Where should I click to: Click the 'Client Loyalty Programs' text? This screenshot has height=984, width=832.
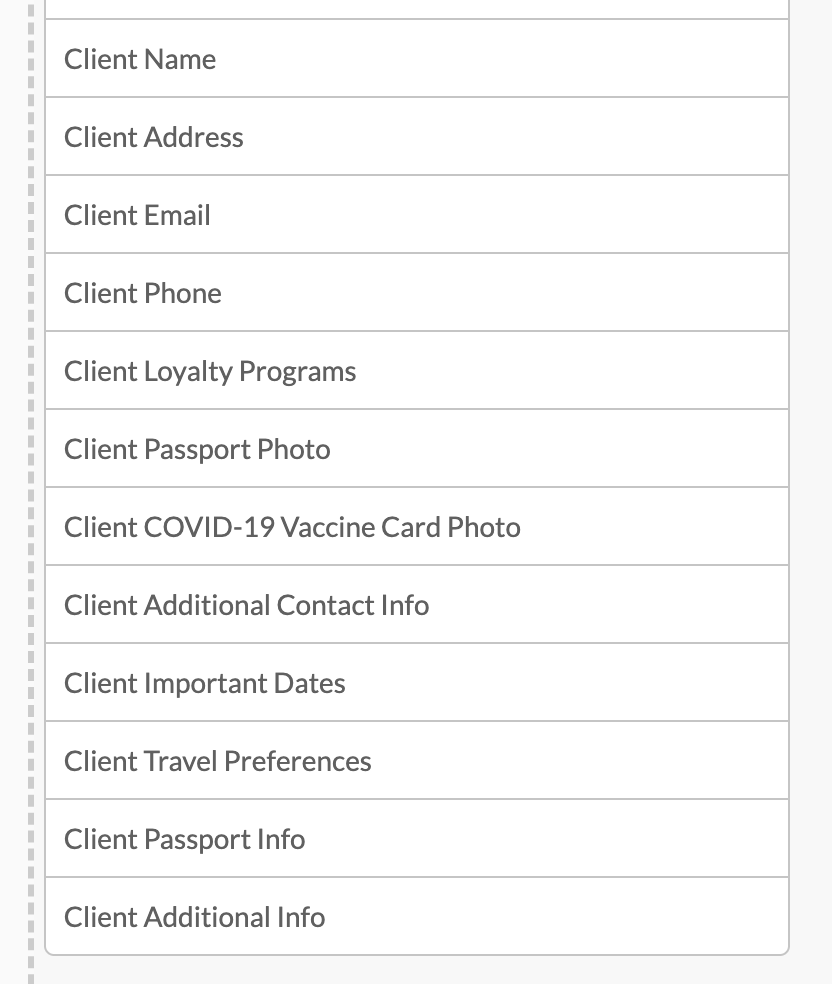[x=210, y=371]
